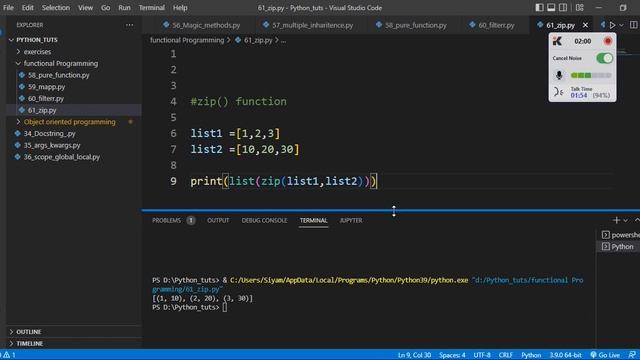
Task: Split editor right icon
Action: point(633,25)
